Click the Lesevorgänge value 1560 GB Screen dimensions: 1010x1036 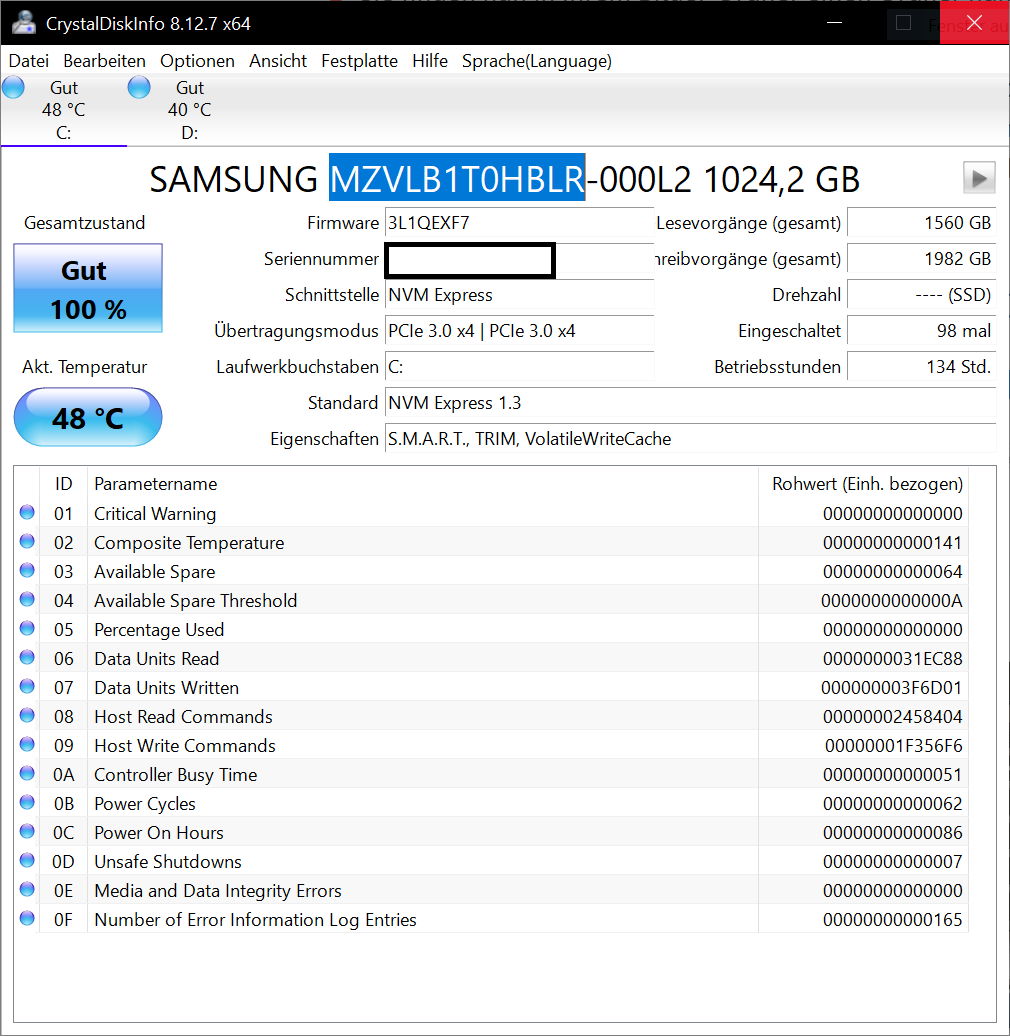point(921,223)
